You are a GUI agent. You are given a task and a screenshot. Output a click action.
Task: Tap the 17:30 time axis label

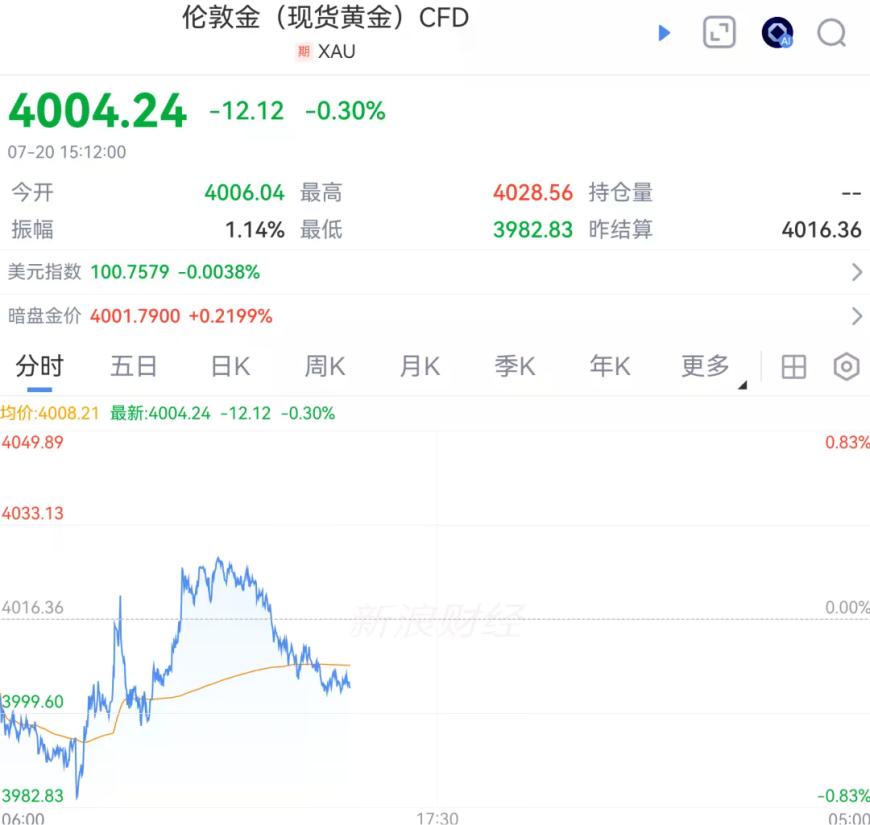(x=438, y=818)
